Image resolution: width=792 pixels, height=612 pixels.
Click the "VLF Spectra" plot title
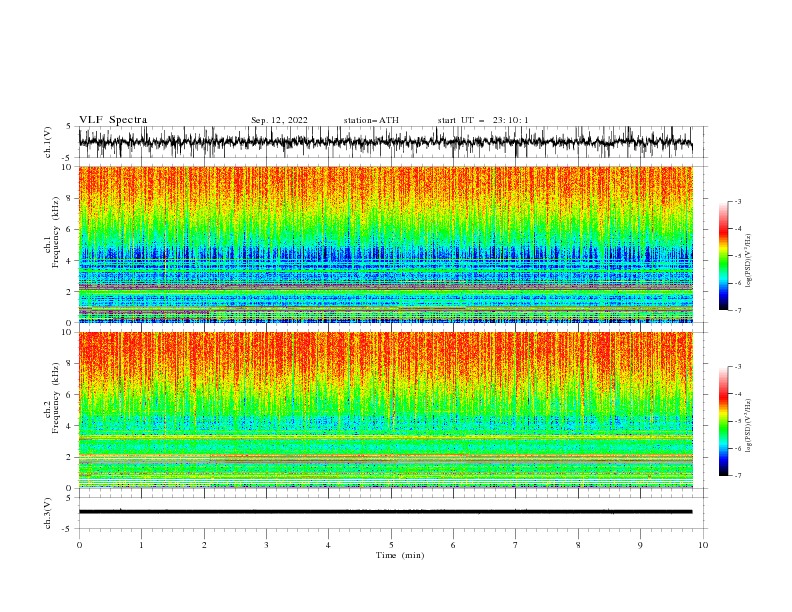113,120
